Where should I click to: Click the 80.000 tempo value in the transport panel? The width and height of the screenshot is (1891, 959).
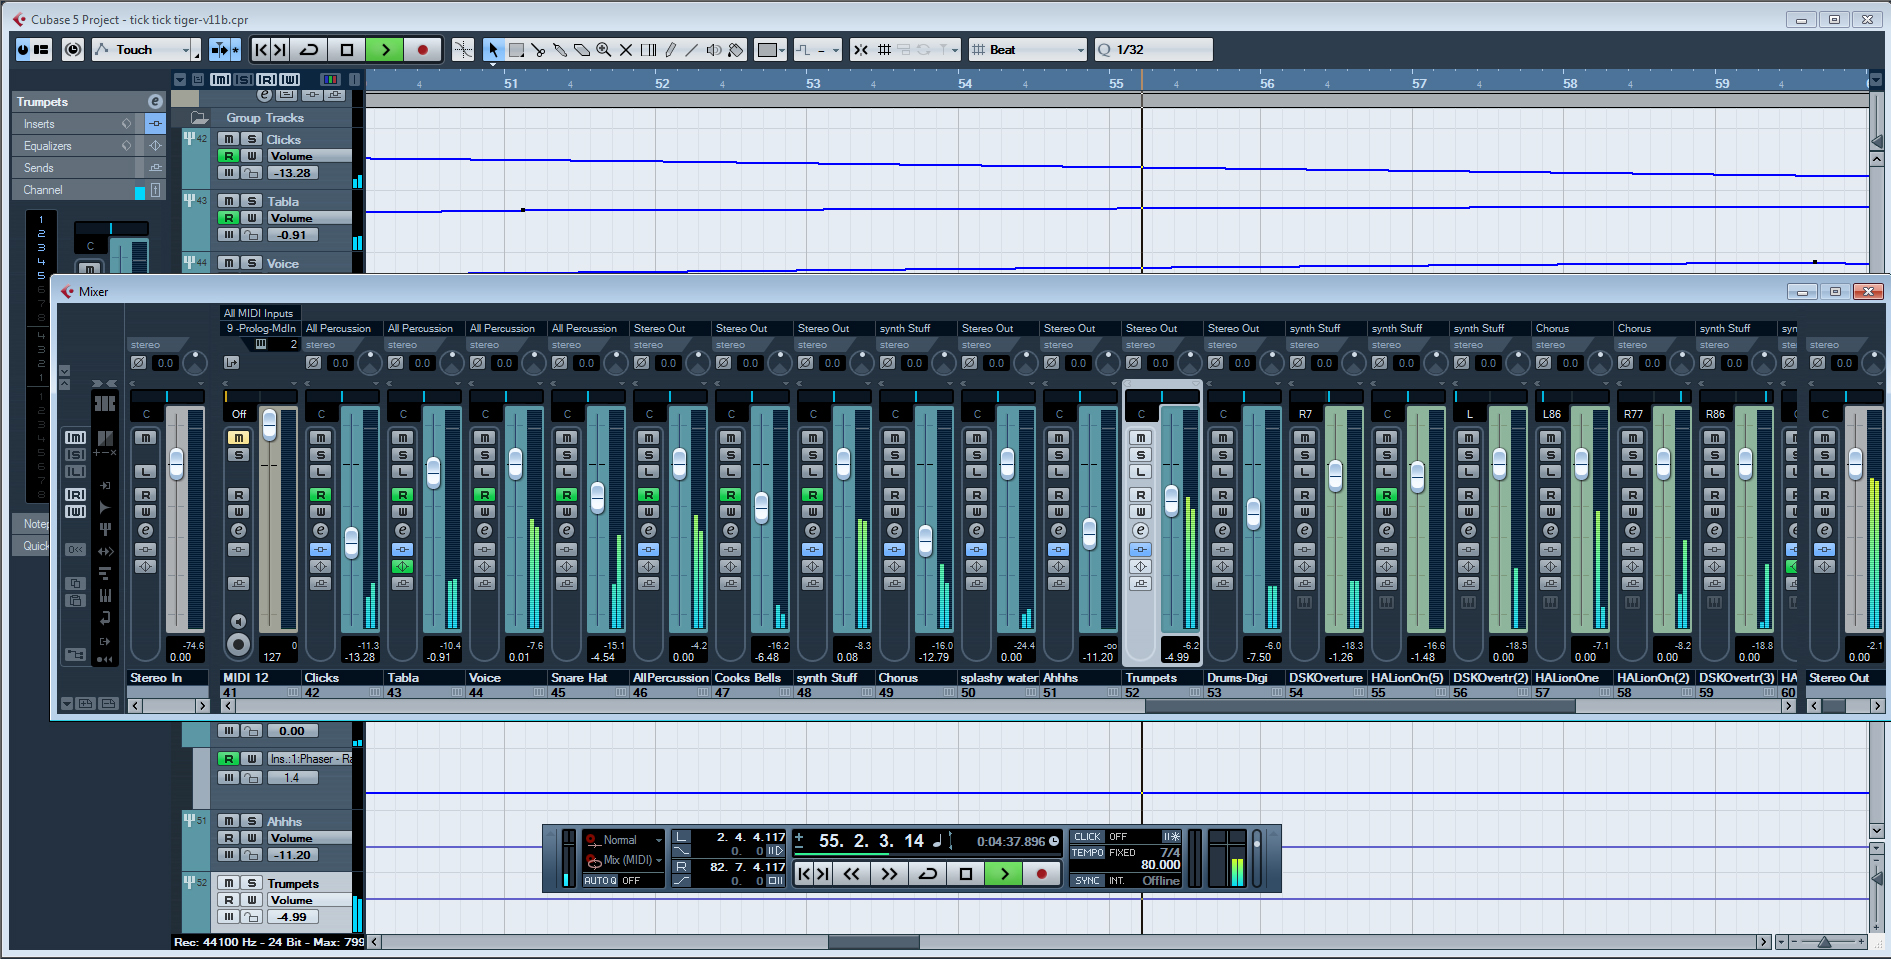click(x=1160, y=865)
